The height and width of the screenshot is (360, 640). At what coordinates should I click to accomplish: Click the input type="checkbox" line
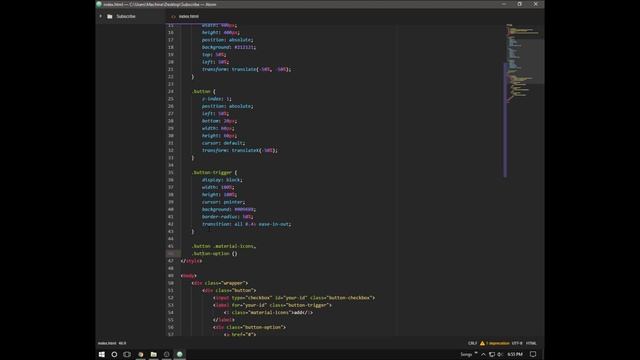click(x=294, y=298)
